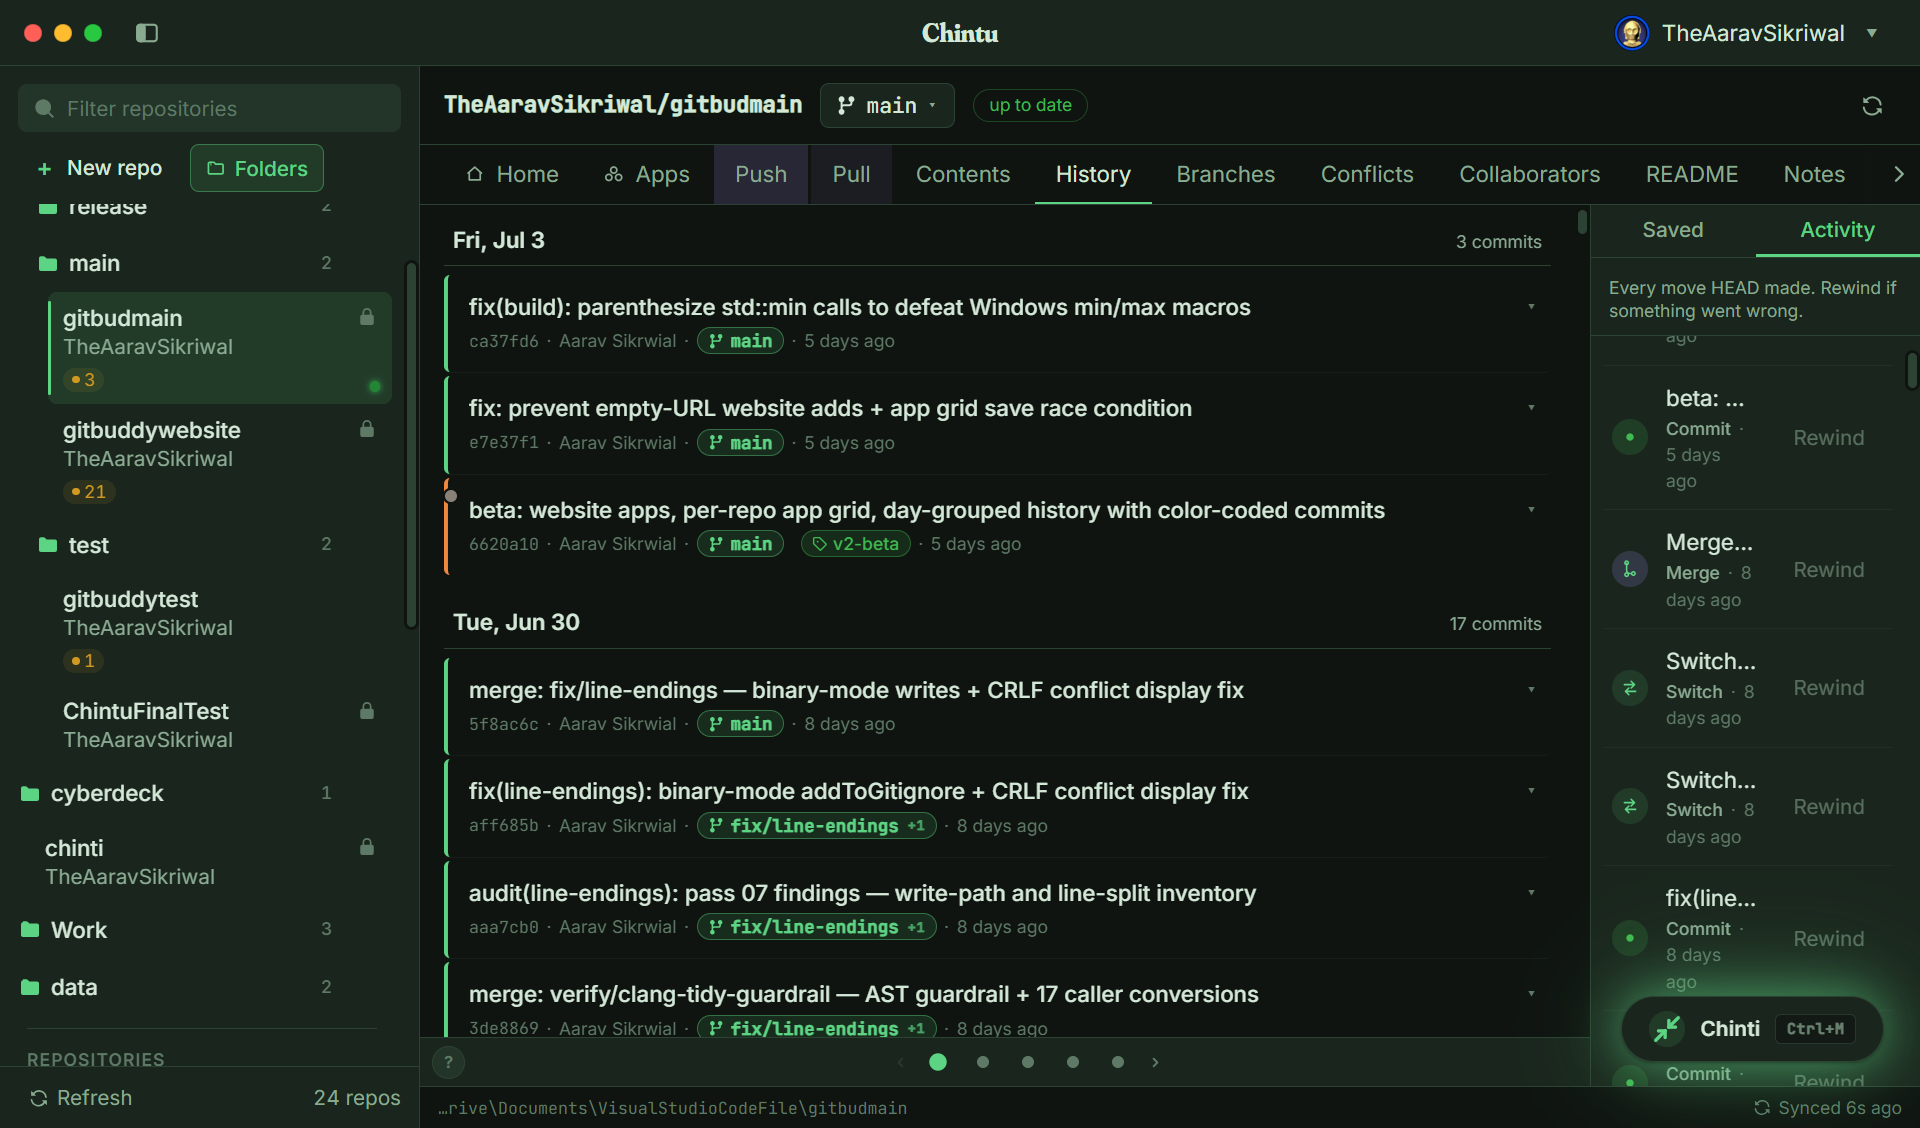Screen dimensions: 1920x1128
Task: Click the "24 repos" count text
Action: coord(357,1098)
